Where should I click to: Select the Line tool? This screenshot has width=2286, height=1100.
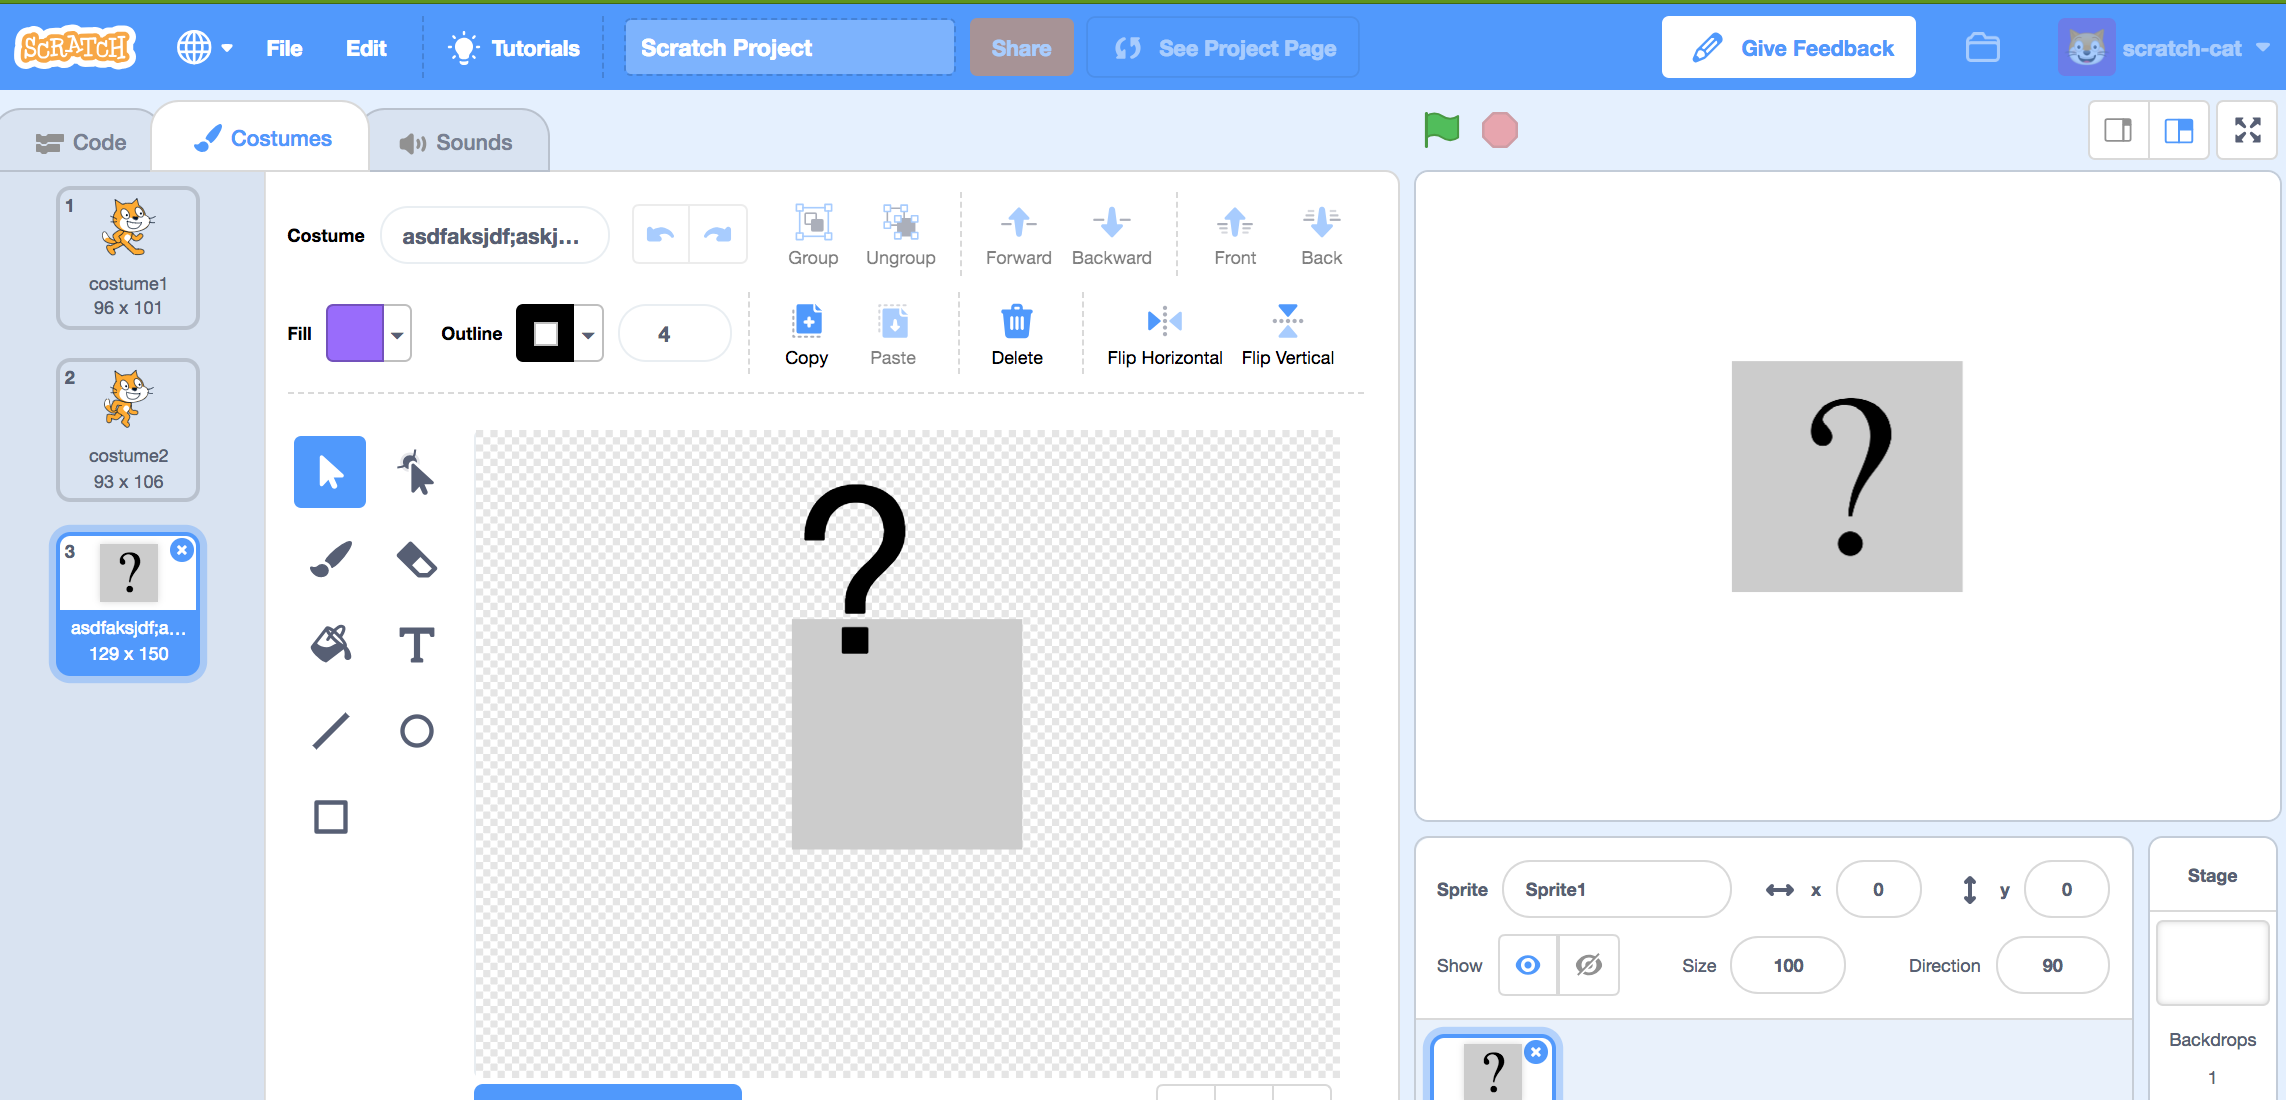(330, 731)
